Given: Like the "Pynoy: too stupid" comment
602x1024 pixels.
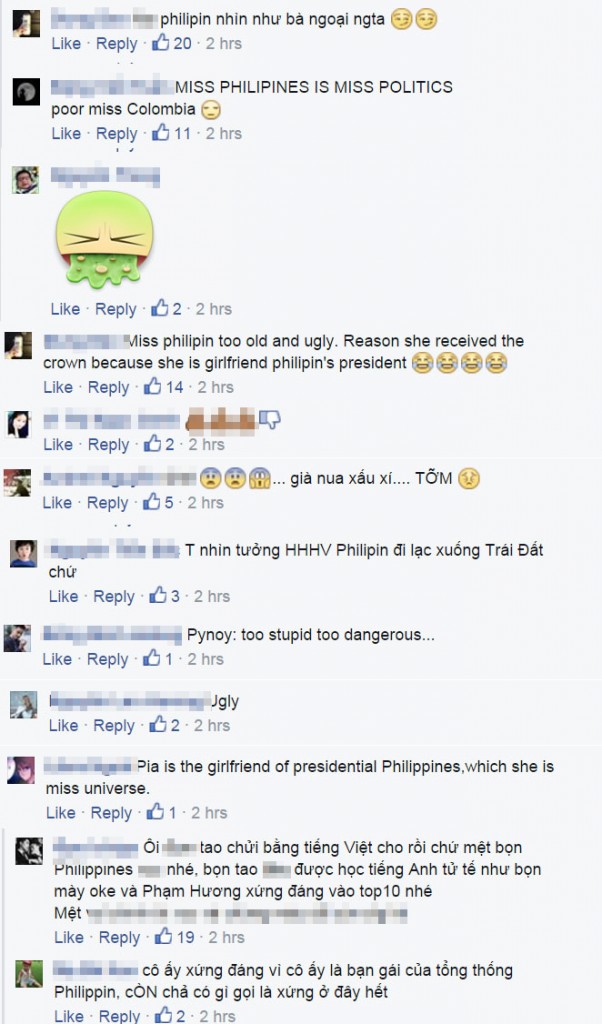Looking at the screenshot, I should 57,659.
